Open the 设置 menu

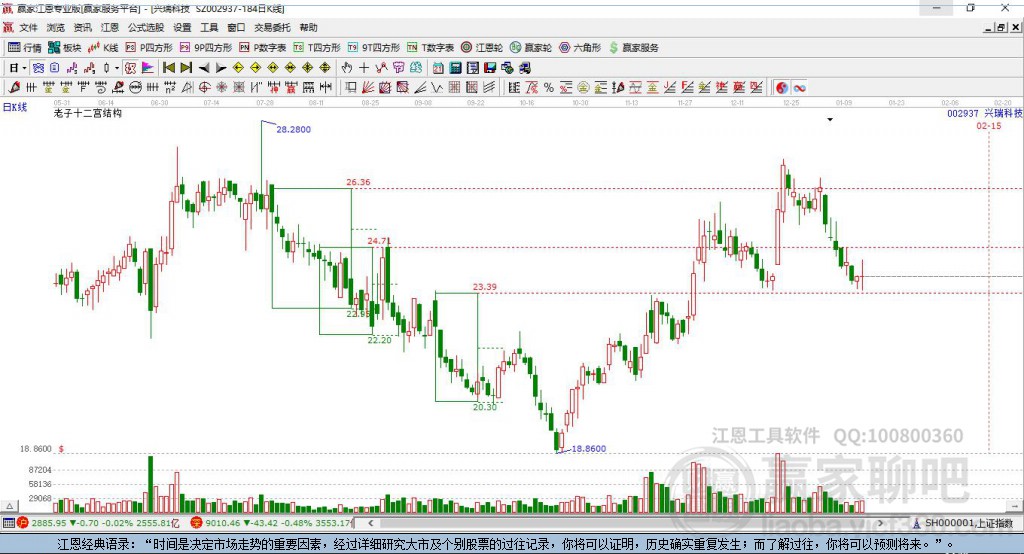(x=182, y=27)
